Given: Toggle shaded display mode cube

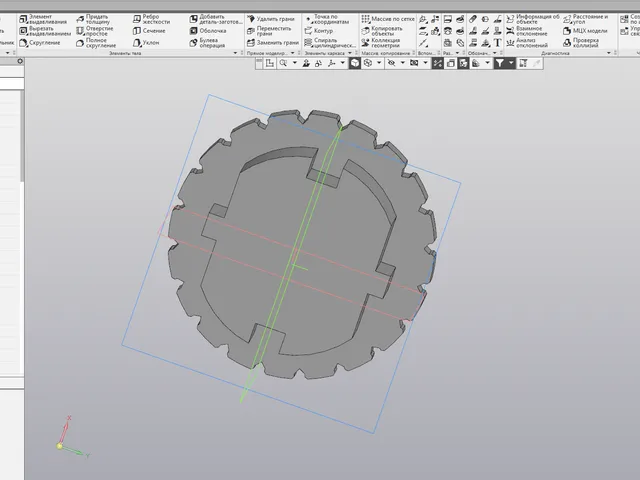Looking at the screenshot, I should pyautogui.click(x=355, y=63).
